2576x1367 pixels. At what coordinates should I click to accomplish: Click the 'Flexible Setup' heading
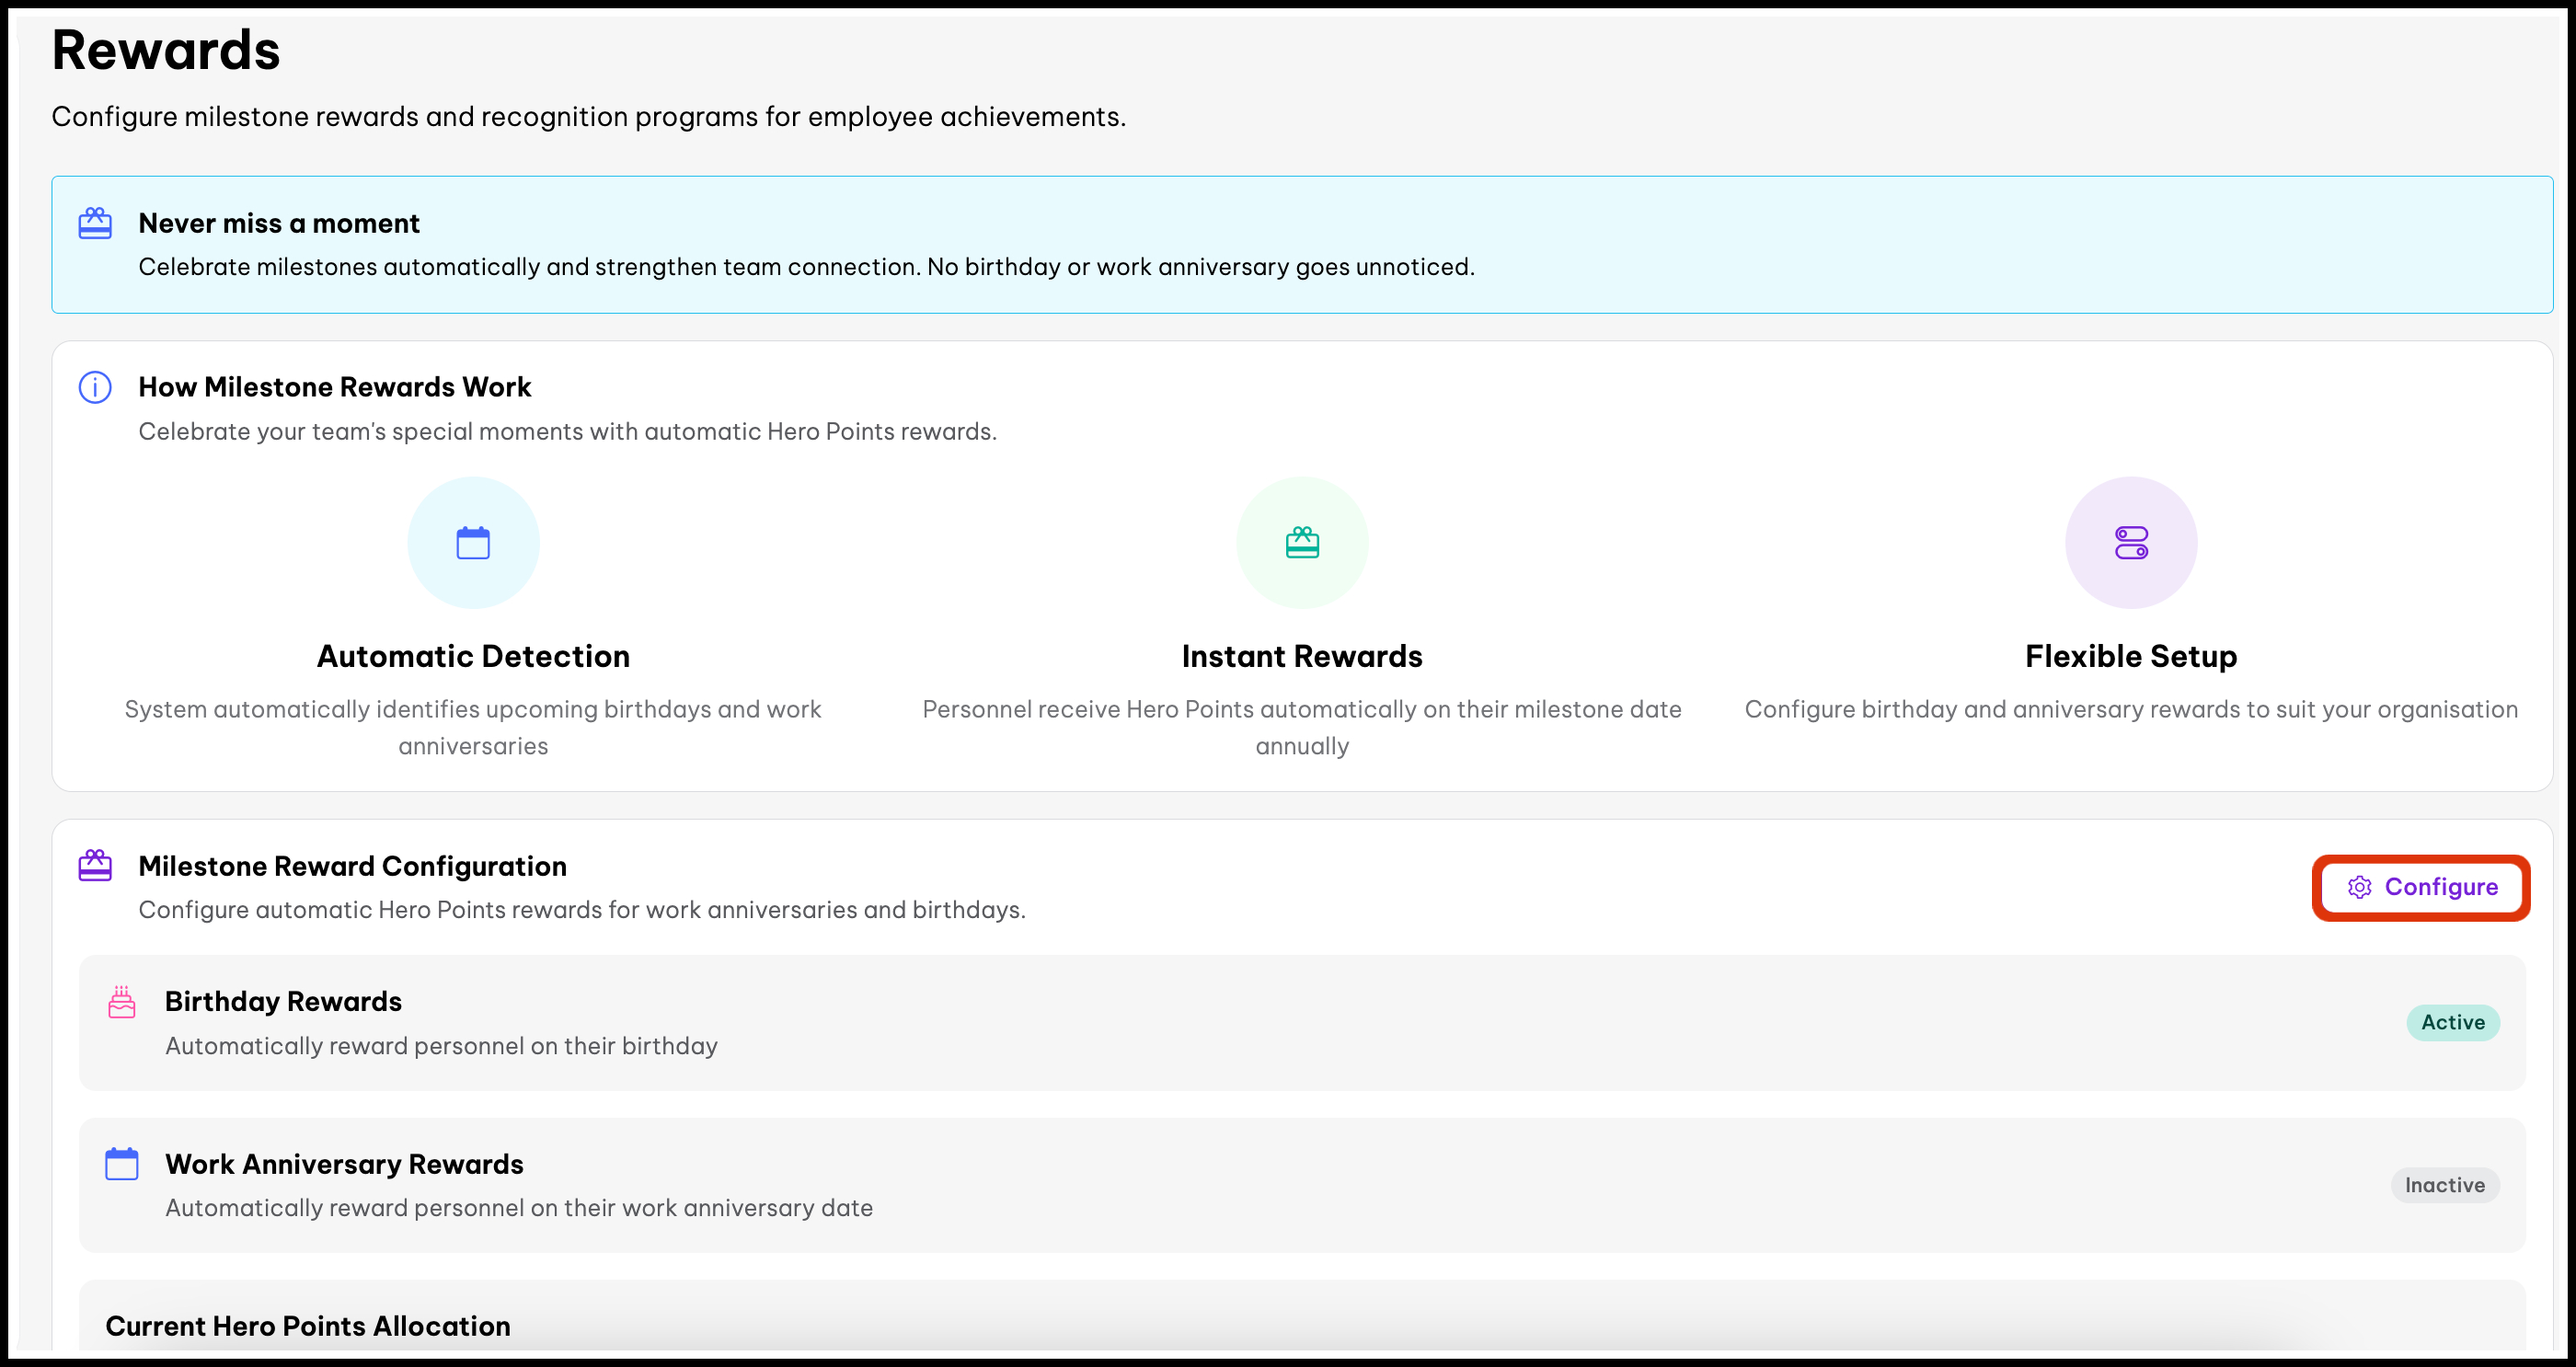click(2131, 657)
